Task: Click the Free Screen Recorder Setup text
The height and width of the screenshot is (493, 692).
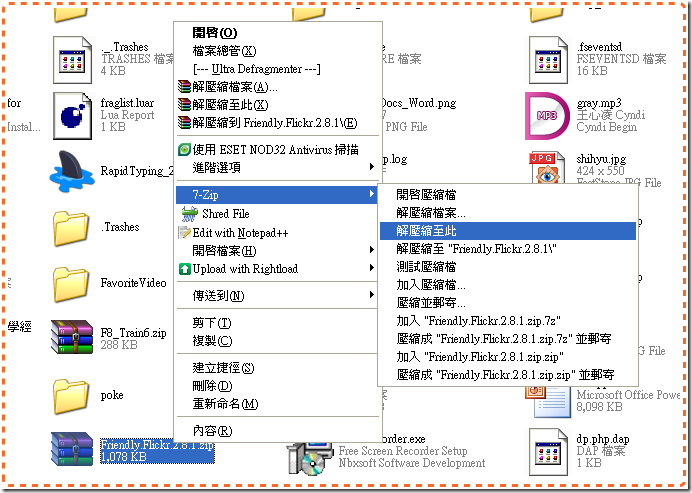Action: point(403,451)
